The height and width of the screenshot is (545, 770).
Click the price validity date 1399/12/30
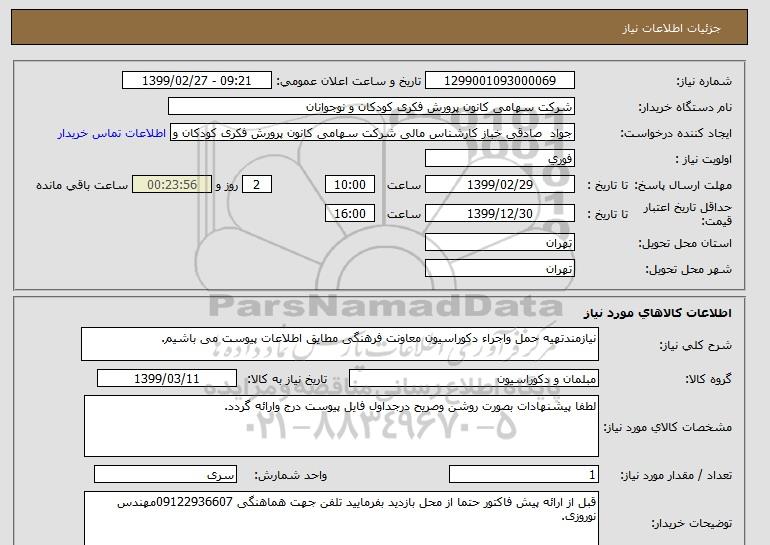(x=499, y=213)
